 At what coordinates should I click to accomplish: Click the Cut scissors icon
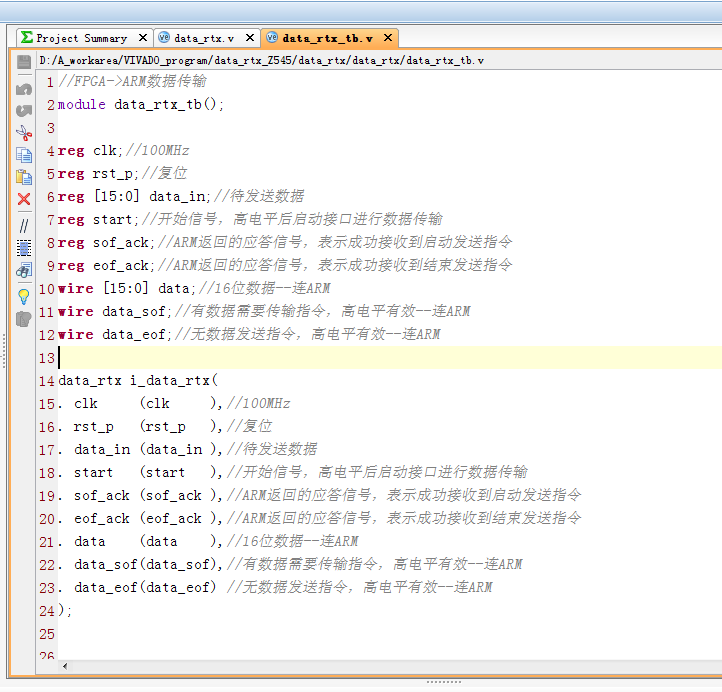coord(24,132)
